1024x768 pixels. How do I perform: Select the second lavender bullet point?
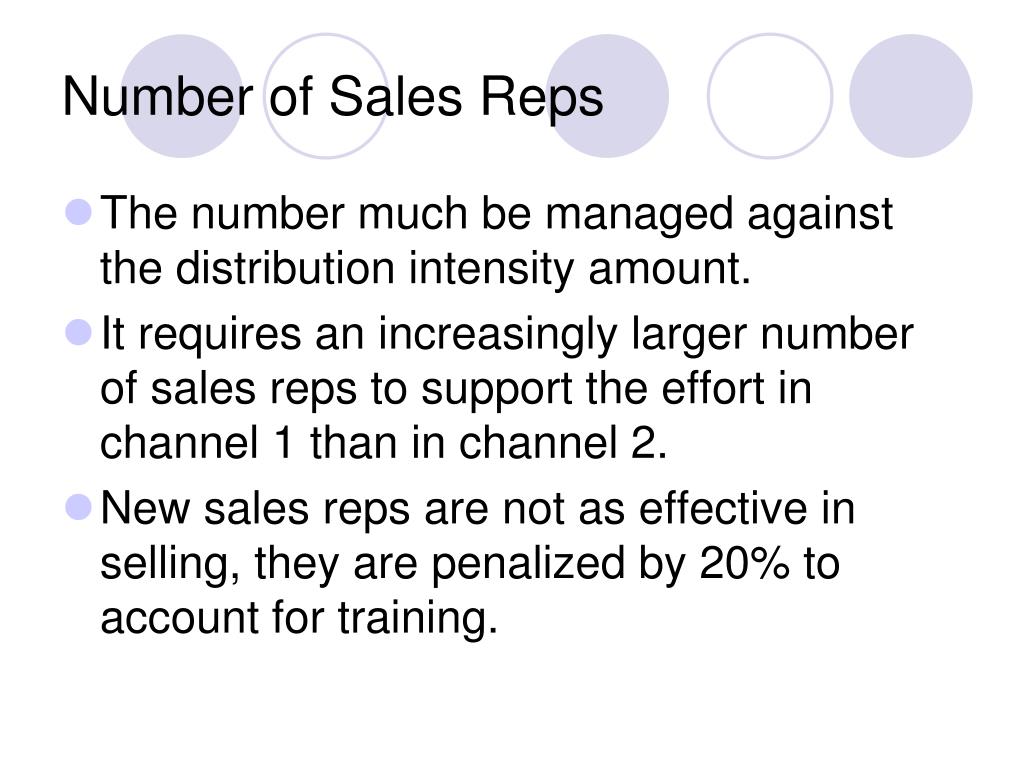click(x=79, y=332)
